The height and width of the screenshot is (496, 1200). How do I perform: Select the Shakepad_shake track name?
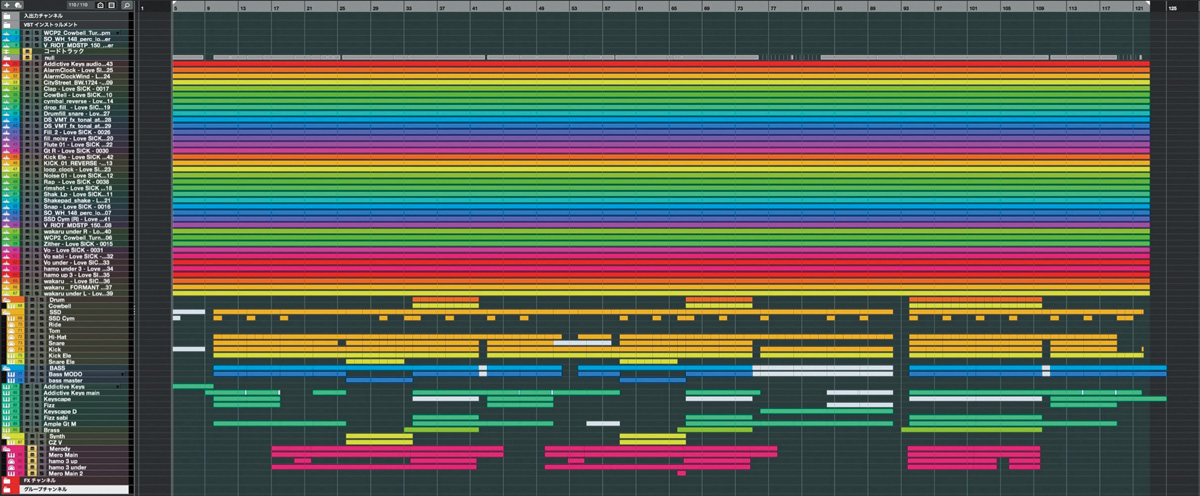(x=77, y=199)
